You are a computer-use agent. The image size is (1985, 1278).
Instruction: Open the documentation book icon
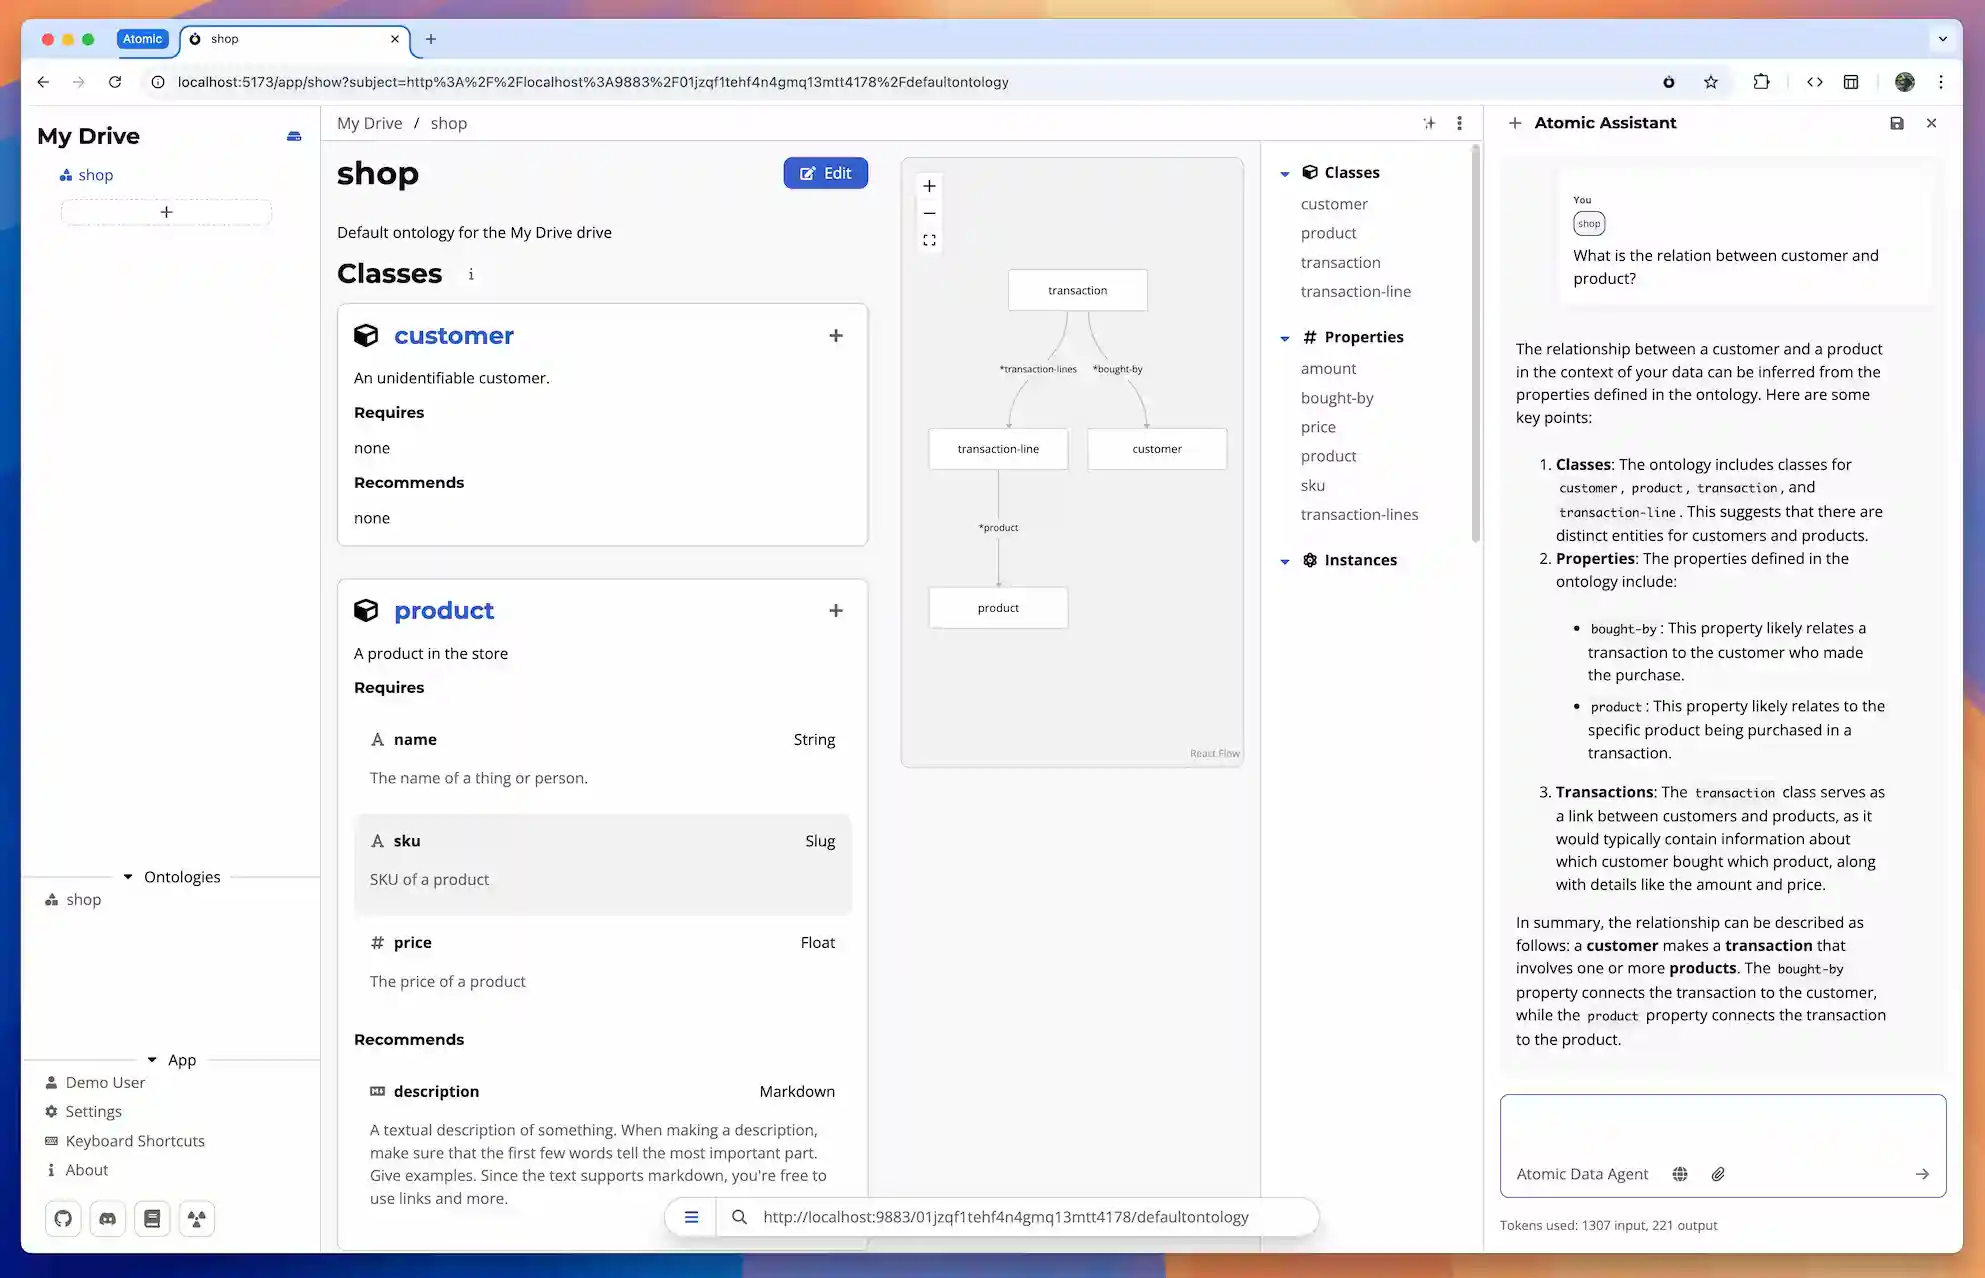click(152, 1218)
